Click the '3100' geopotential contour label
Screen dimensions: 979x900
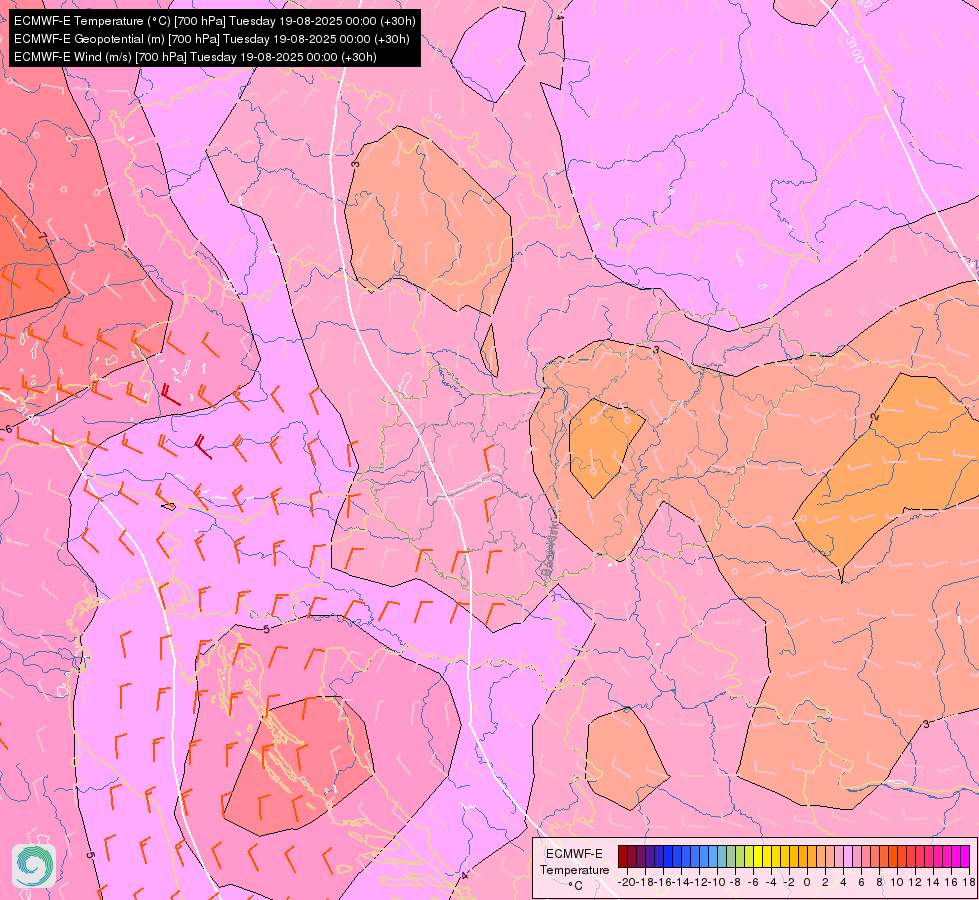[855, 50]
